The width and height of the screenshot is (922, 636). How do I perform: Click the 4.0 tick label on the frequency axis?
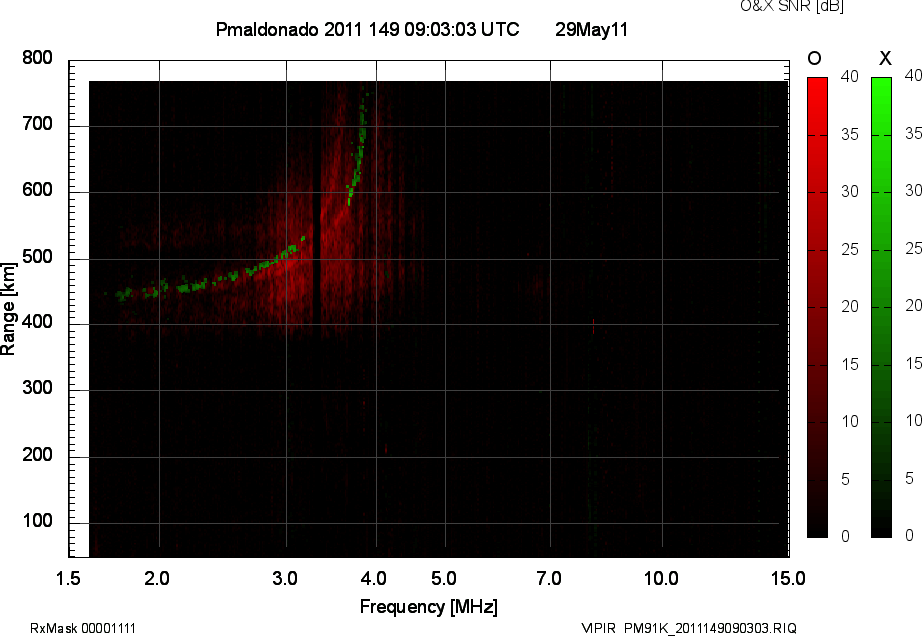[x=374, y=579]
